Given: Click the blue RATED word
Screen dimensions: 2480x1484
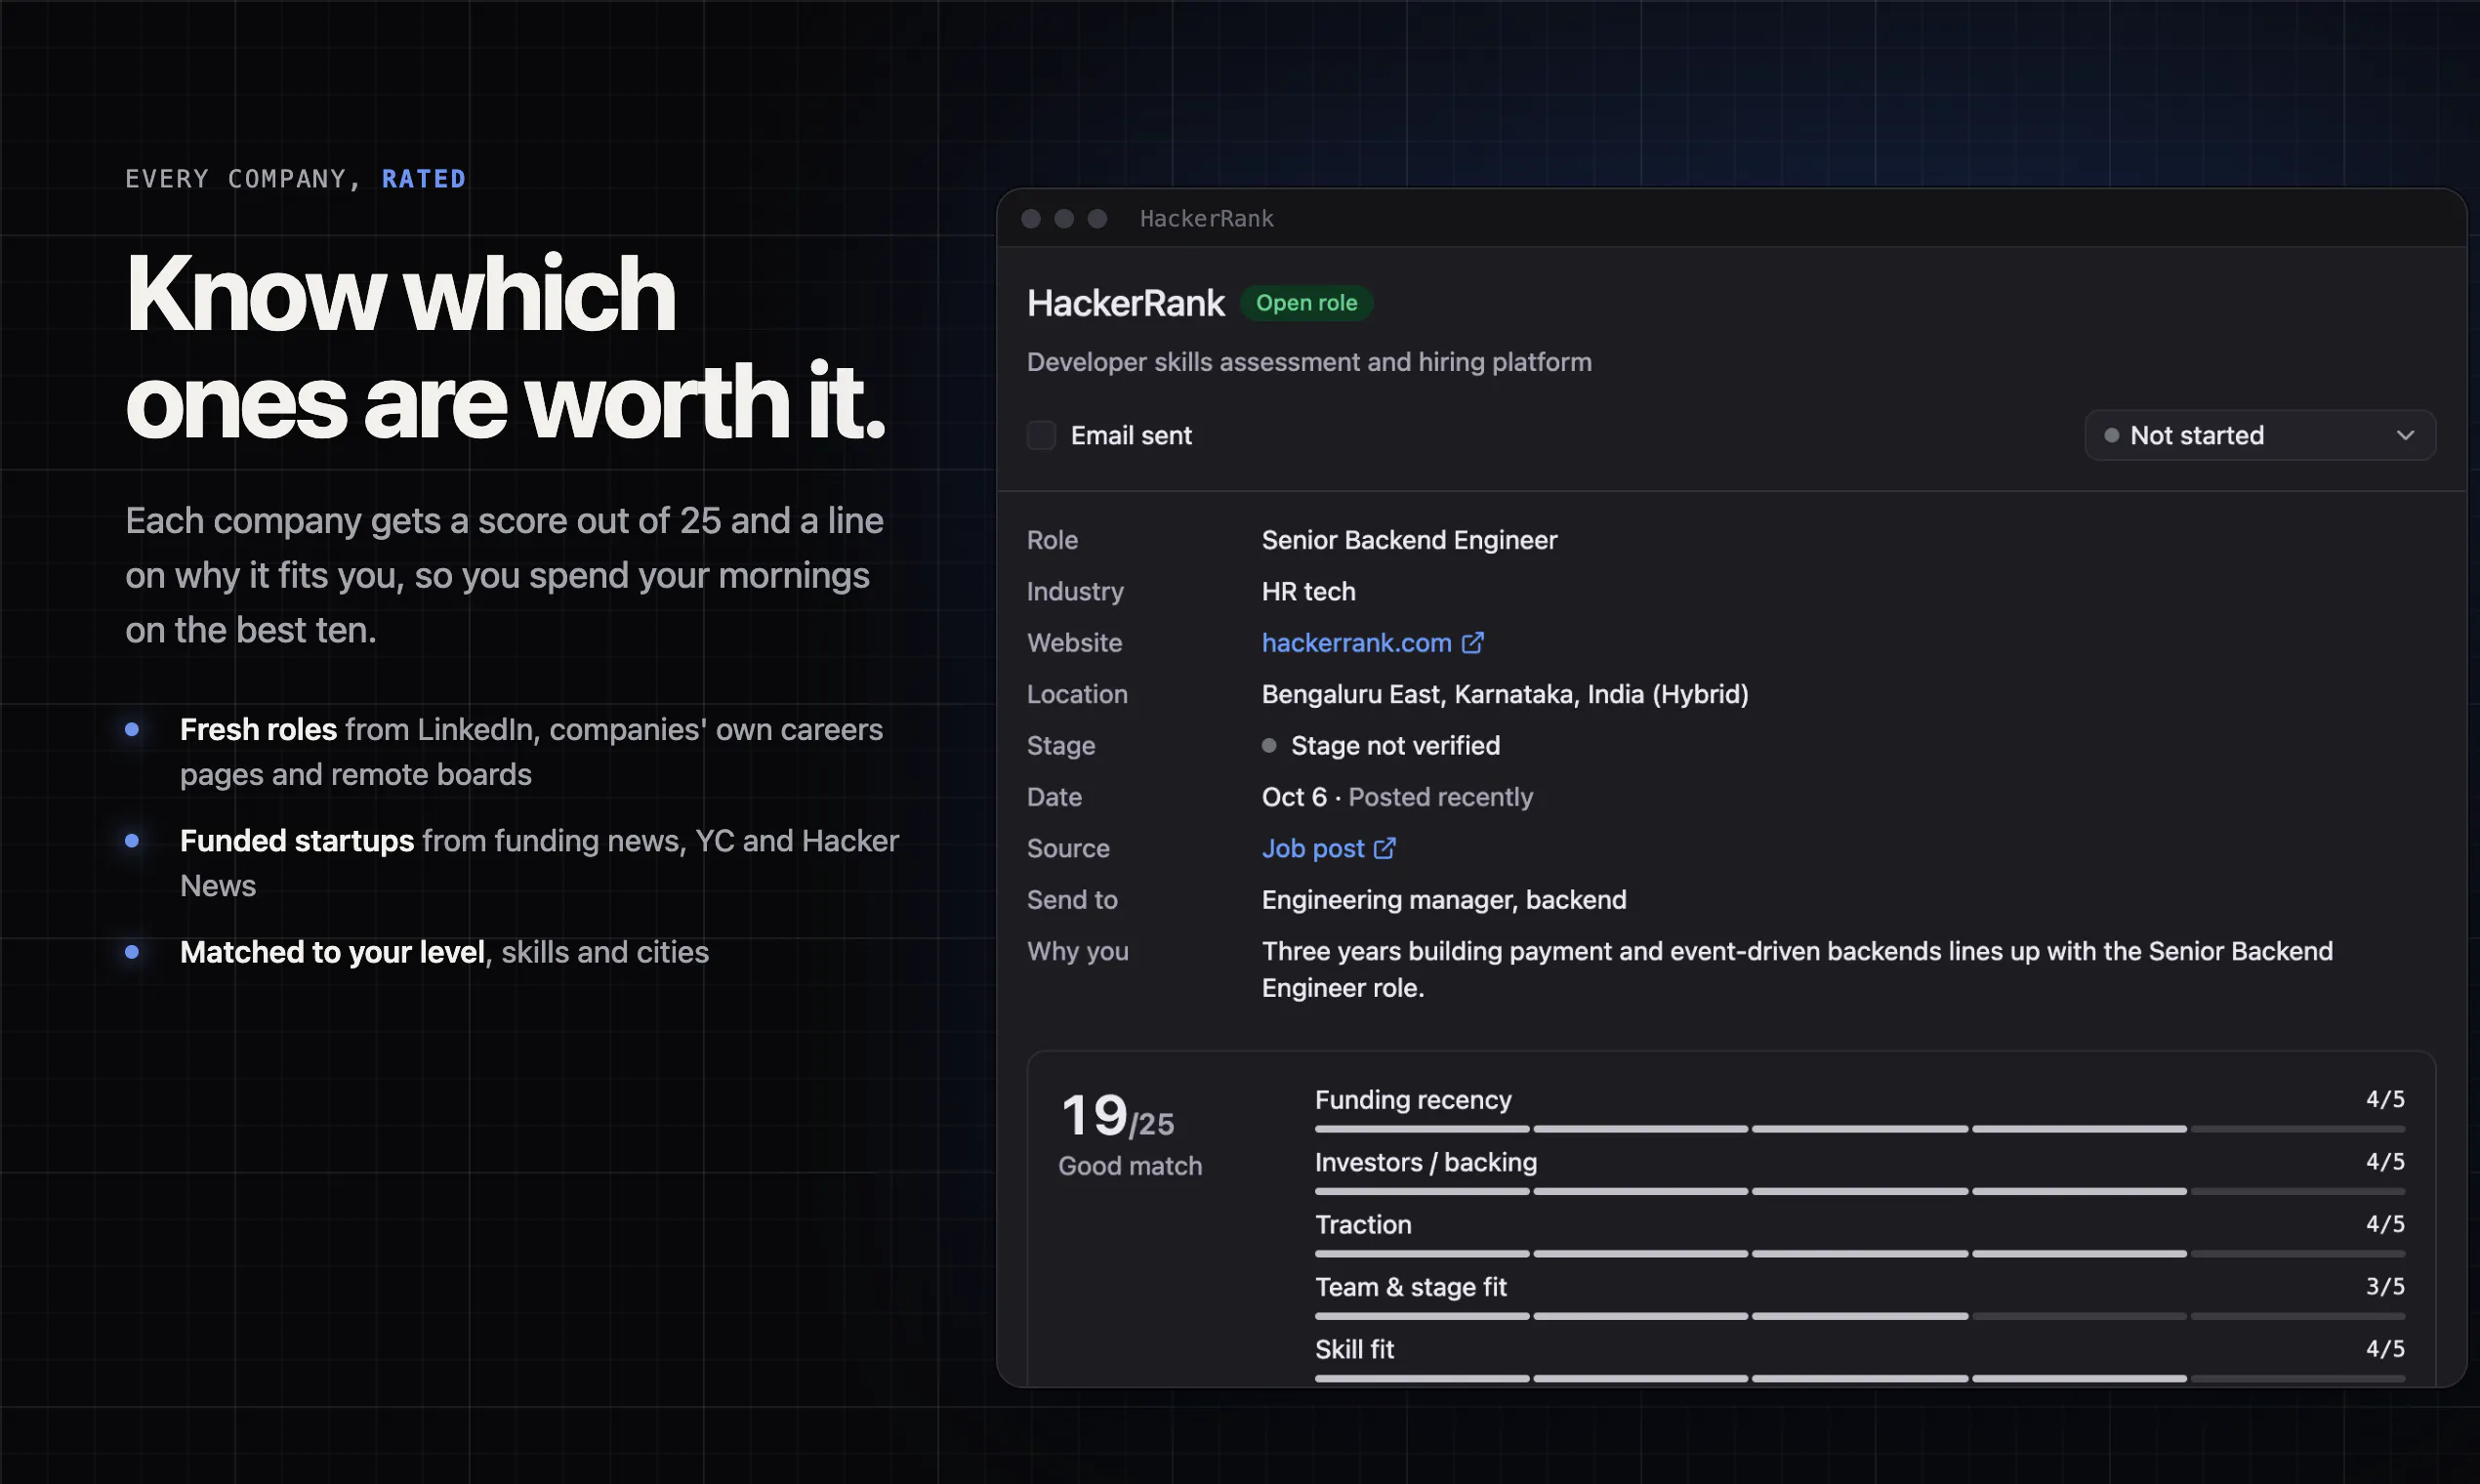Looking at the screenshot, I should click(x=424, y=179).
